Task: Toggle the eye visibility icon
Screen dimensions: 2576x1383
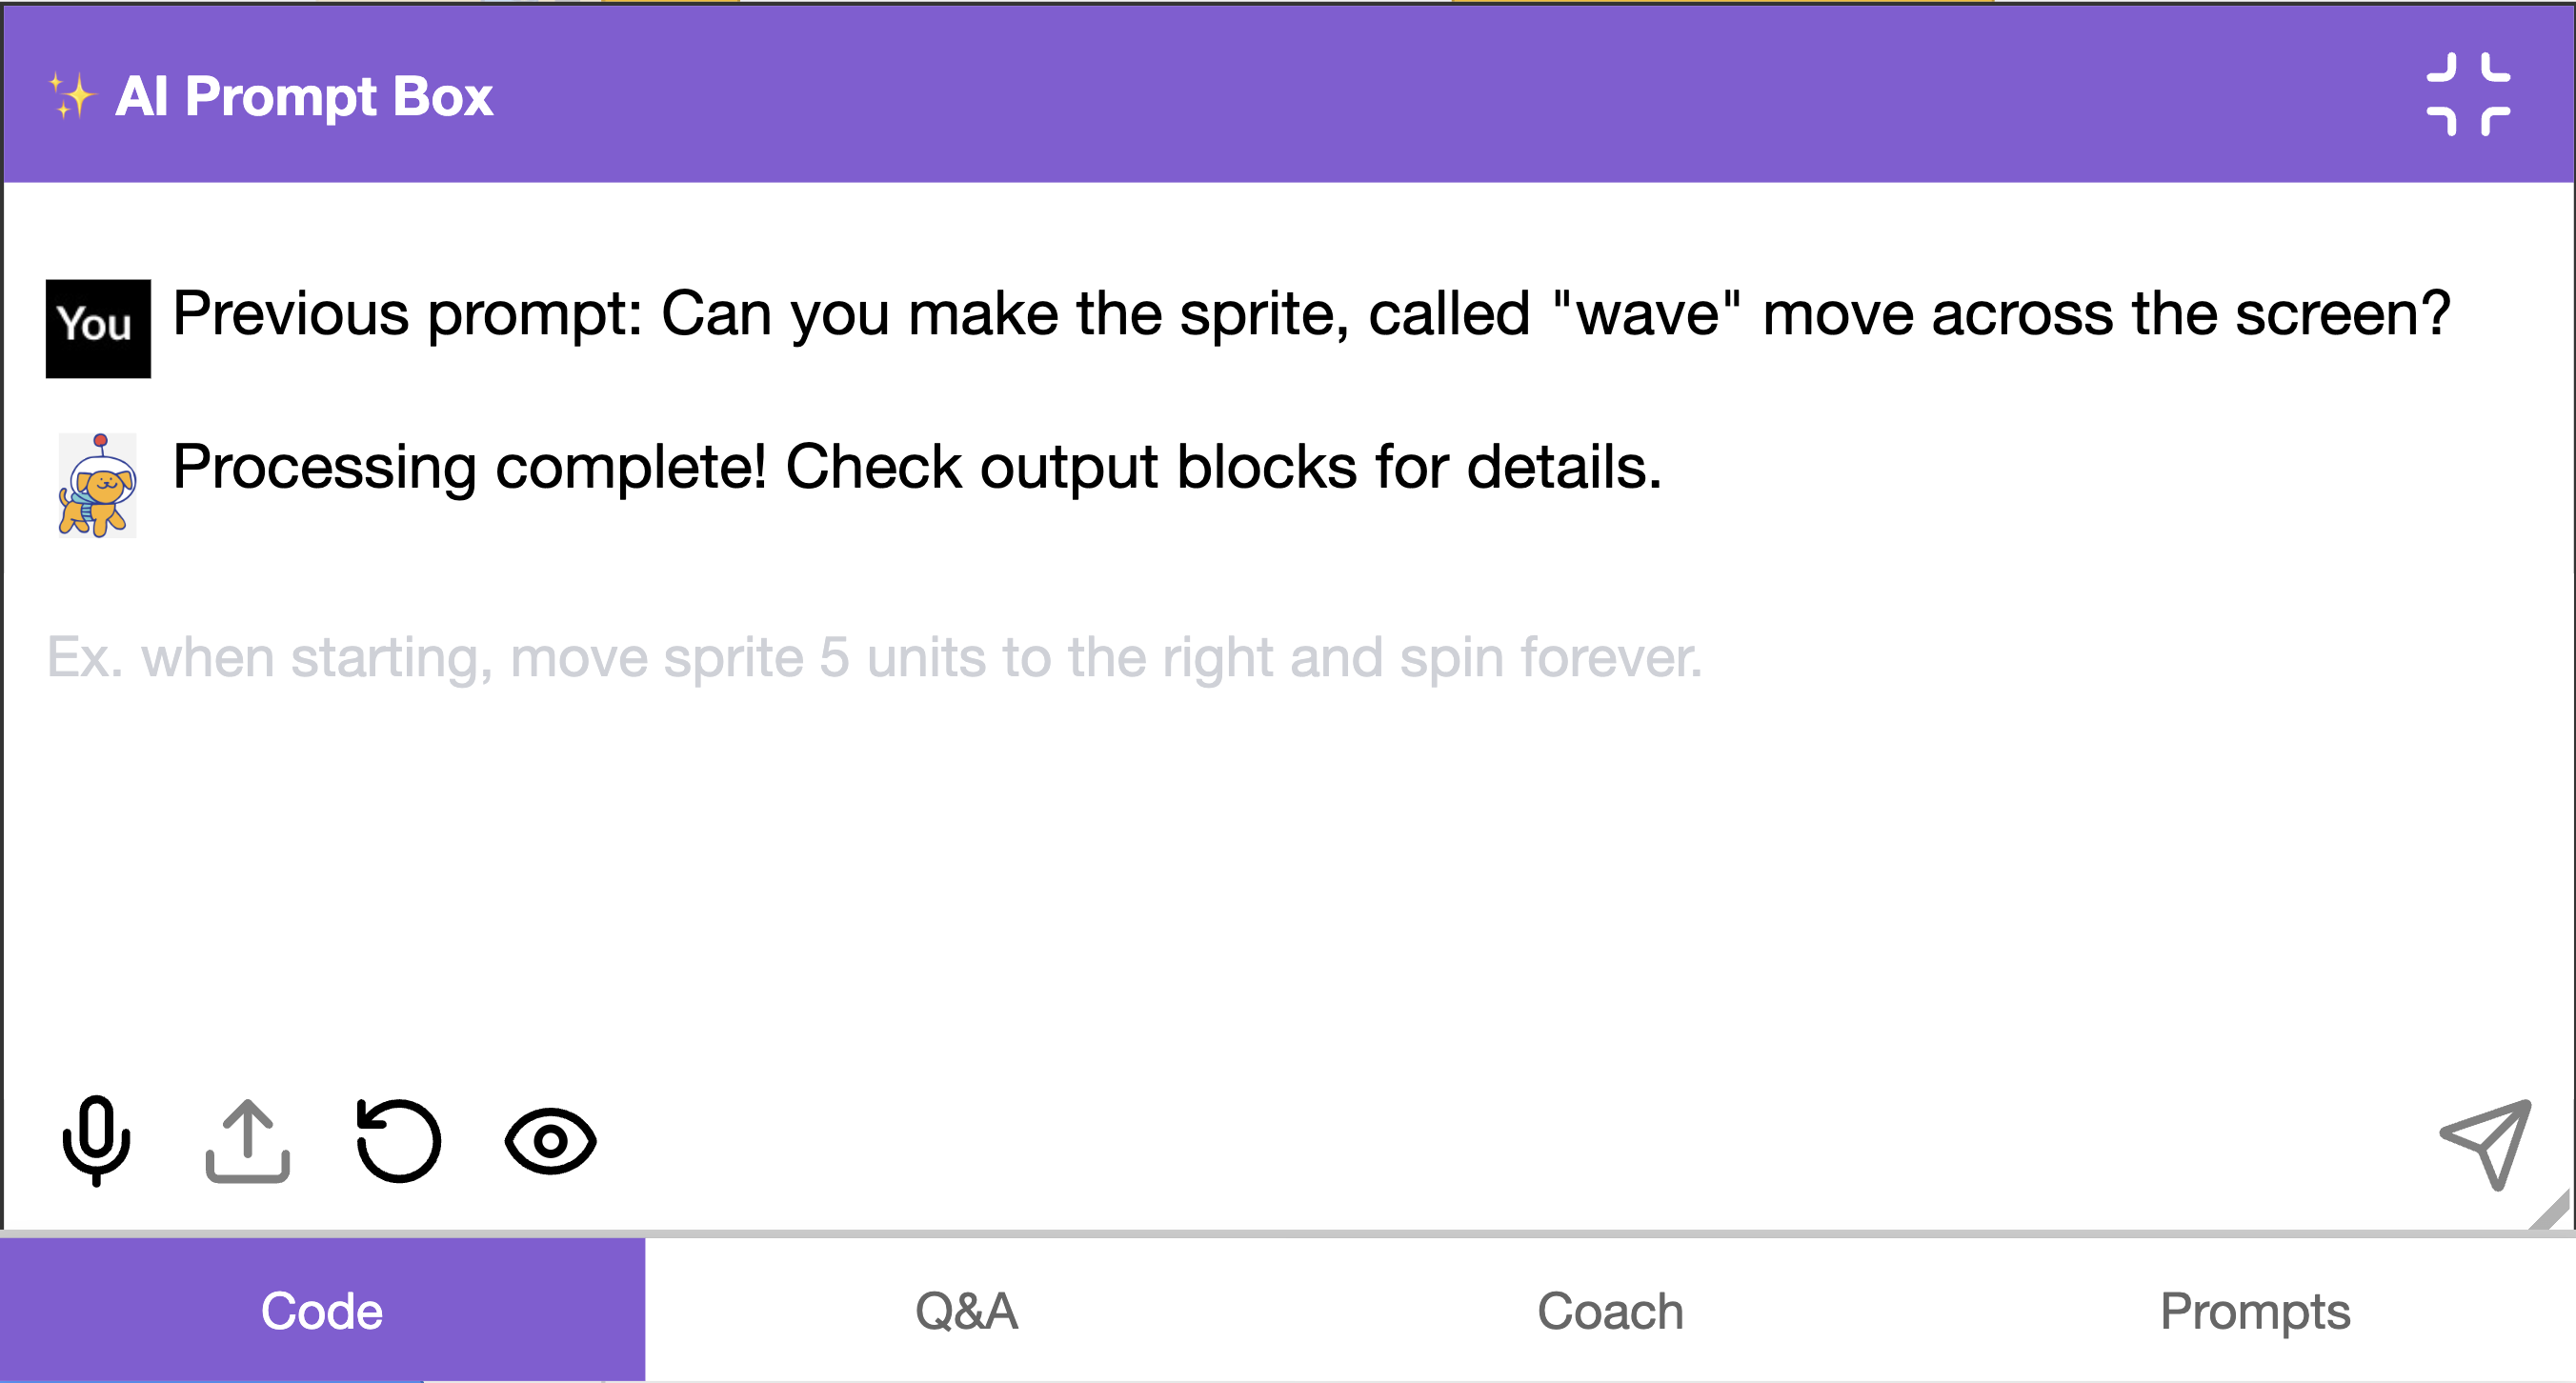Action: (x=550, y=1141)
